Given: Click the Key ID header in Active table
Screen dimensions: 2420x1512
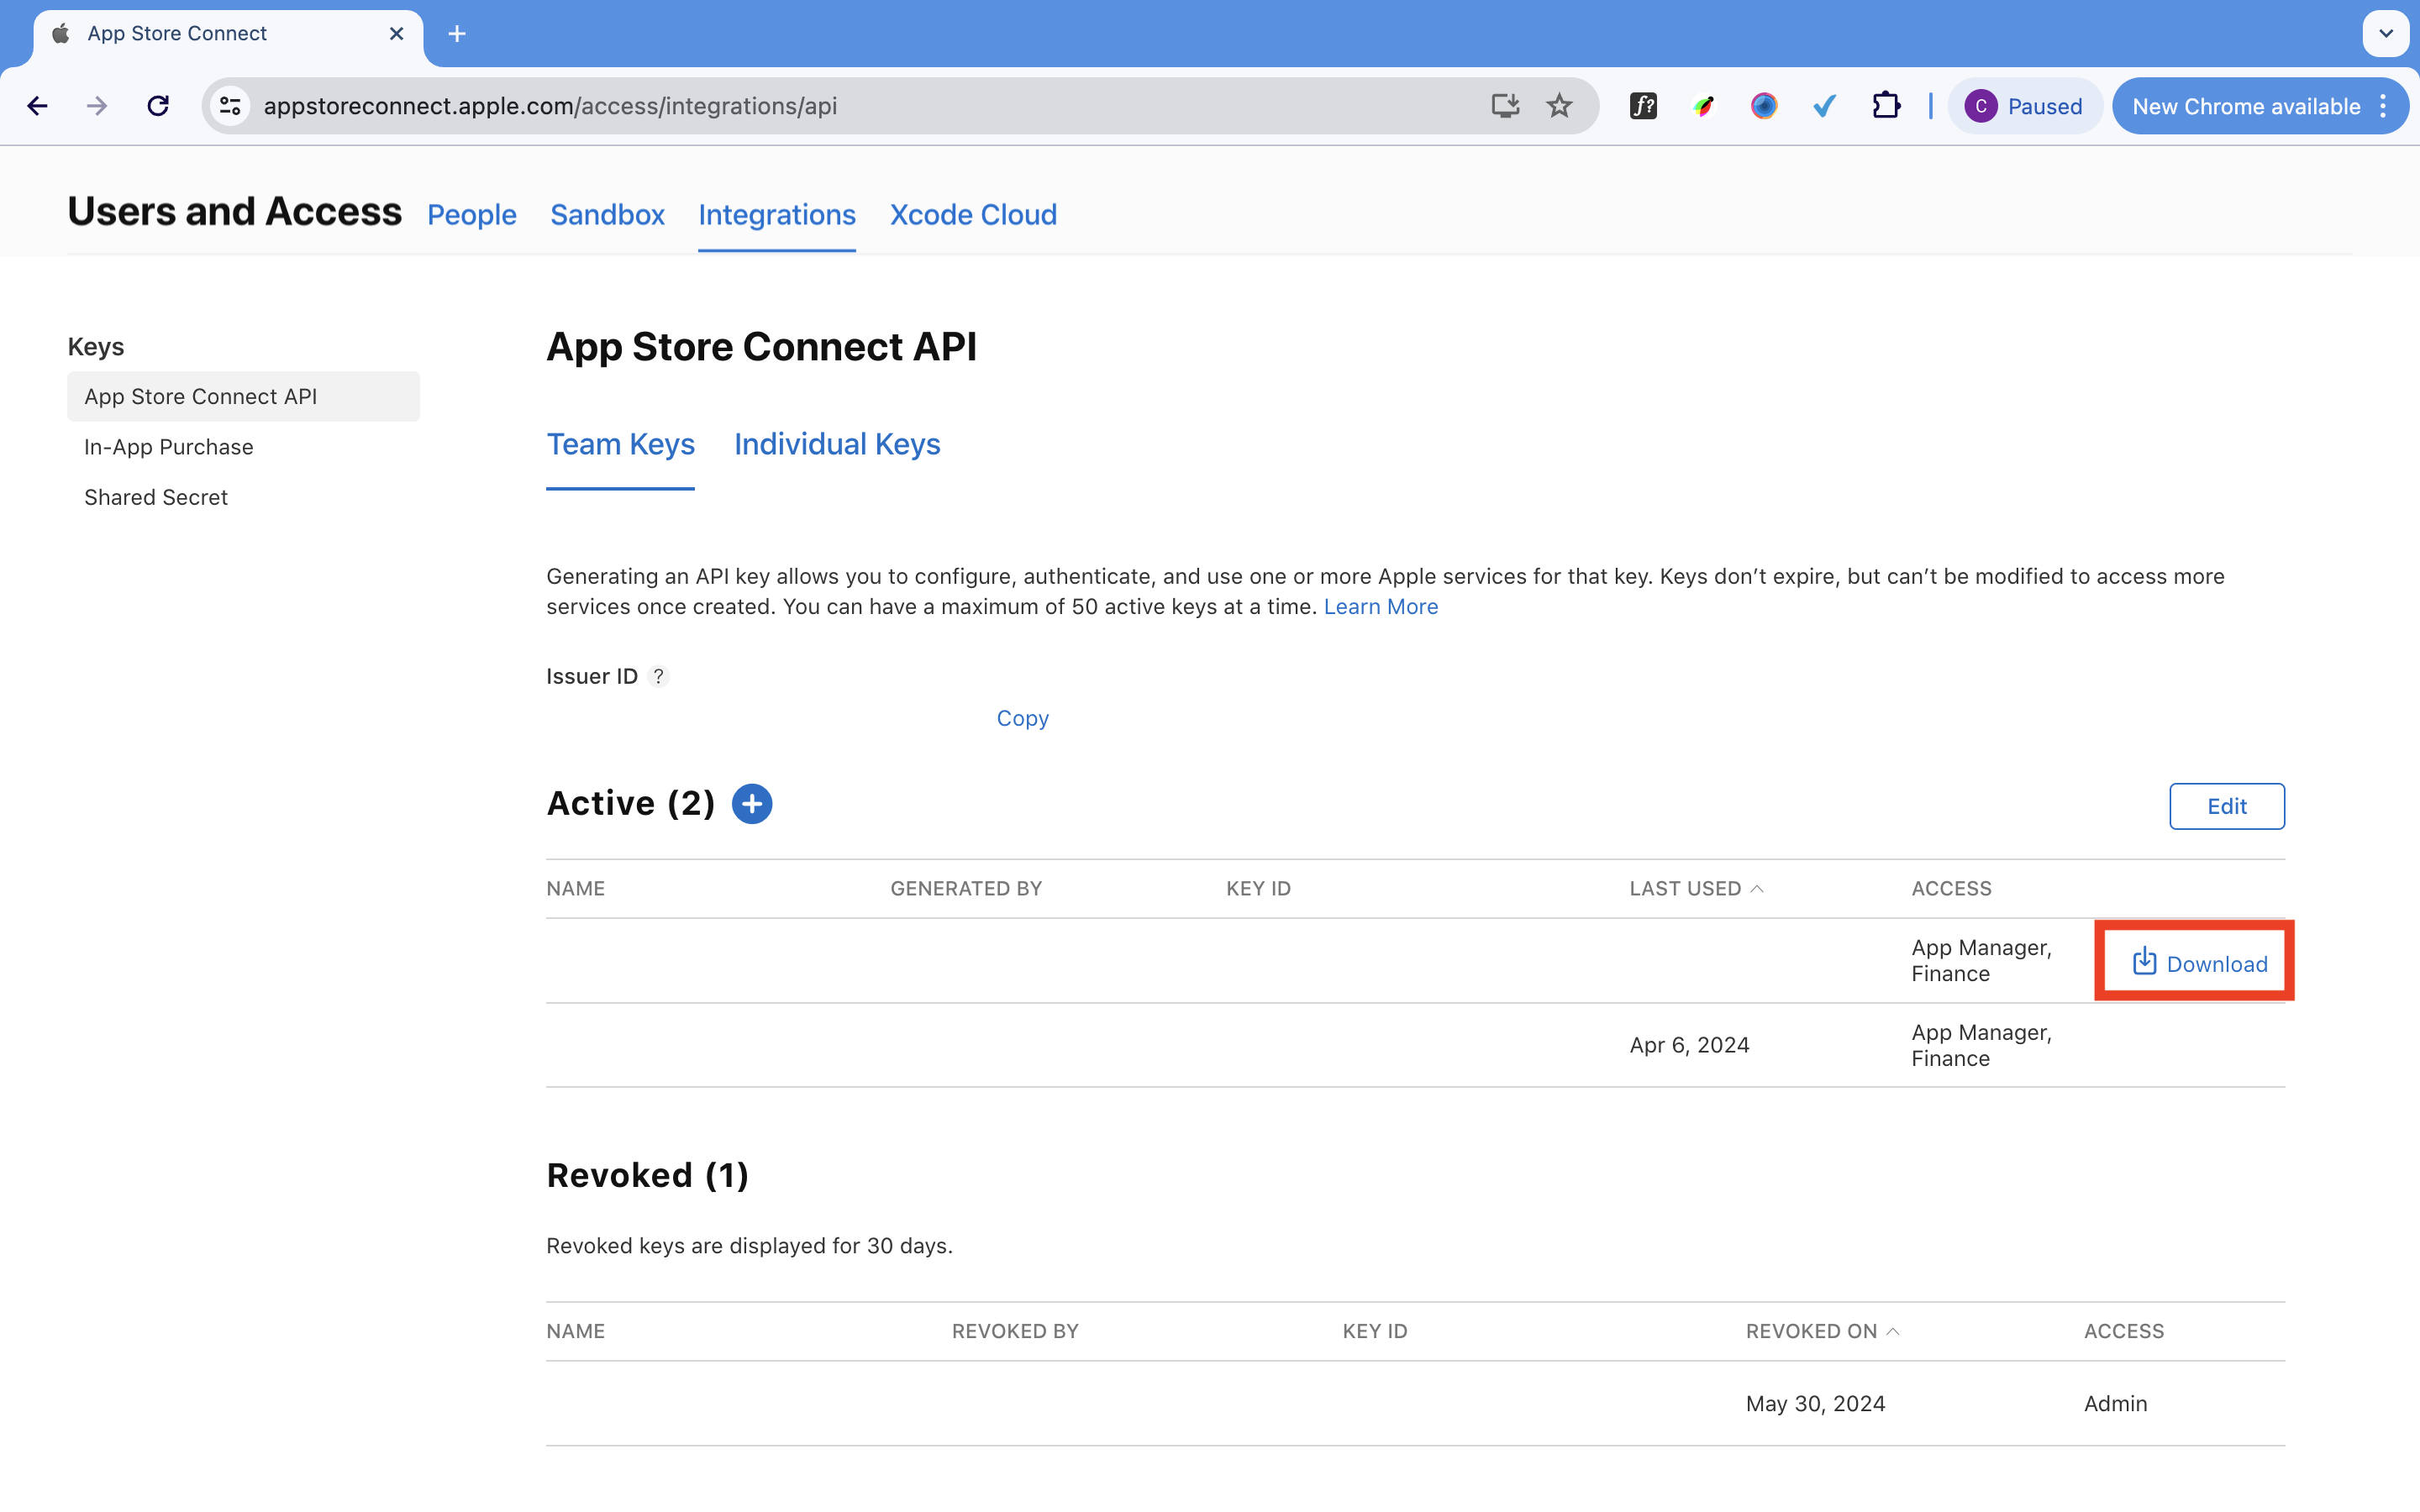Looking at the screenshot, I should 1258,888.
